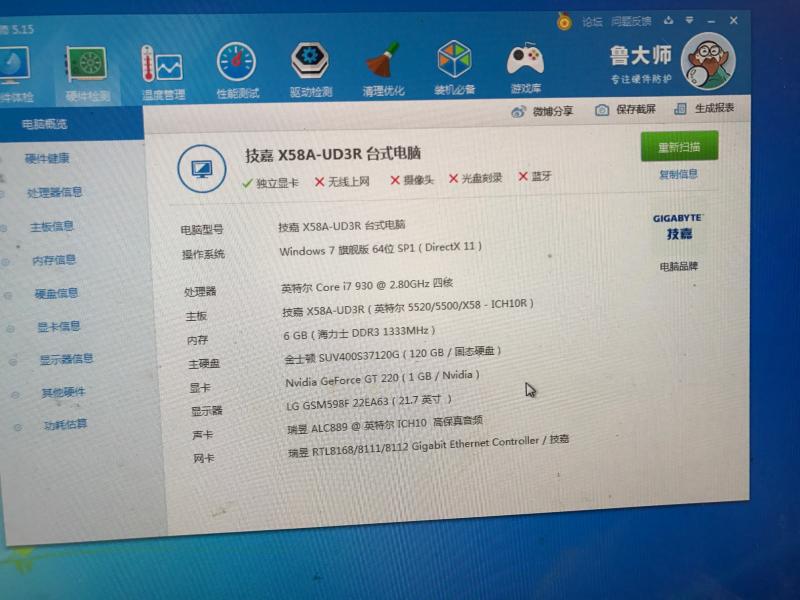Click the Windows 7 operating system value
The image size is (800, 600).
[380, 249]
